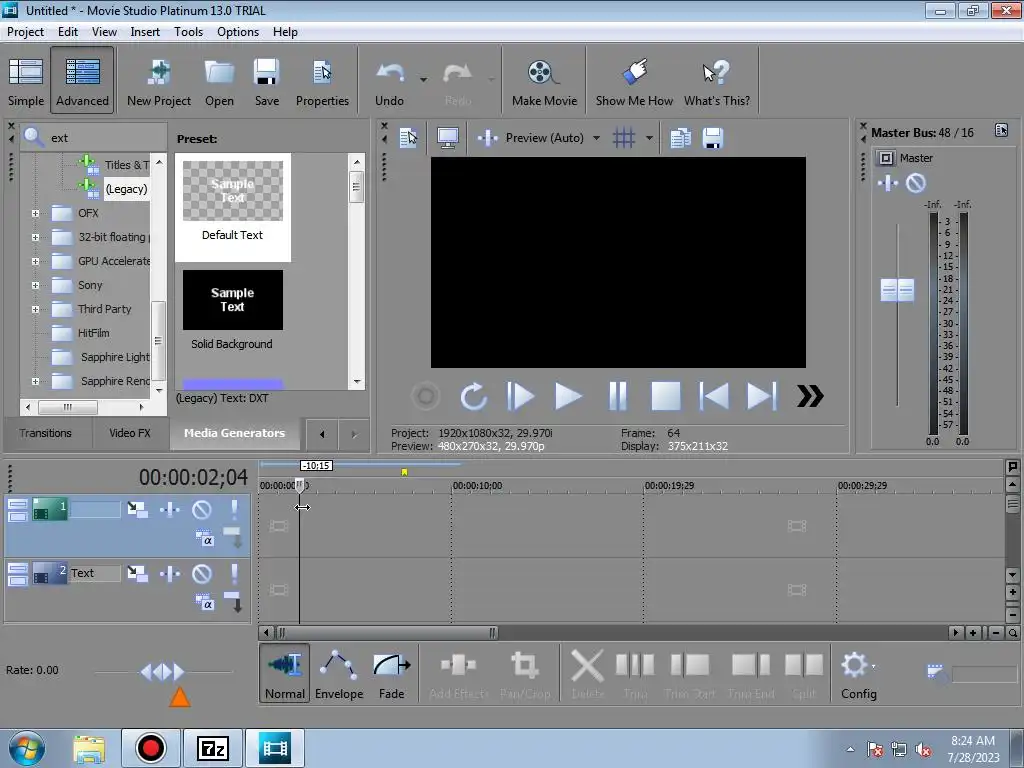This screenshot has width=1024, height=768.
Task: Play from start
Action: click(x=520, y=396)
